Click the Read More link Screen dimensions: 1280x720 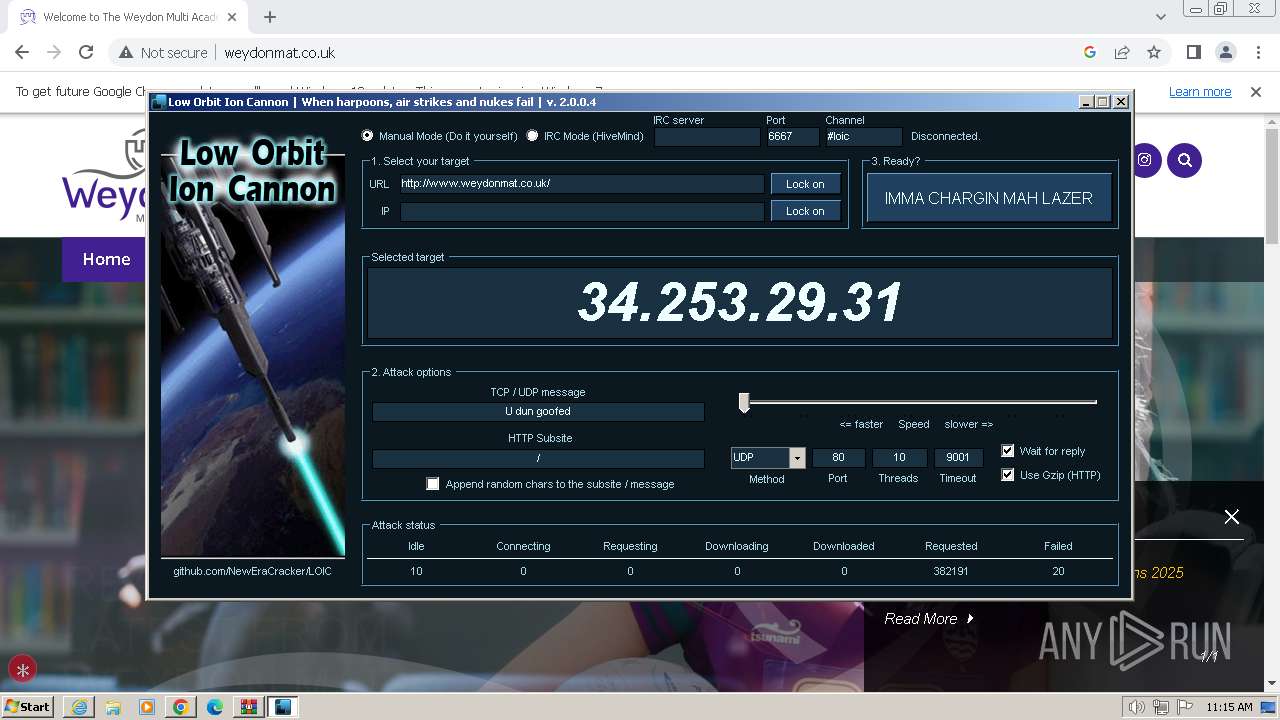[x=929, y=619]
